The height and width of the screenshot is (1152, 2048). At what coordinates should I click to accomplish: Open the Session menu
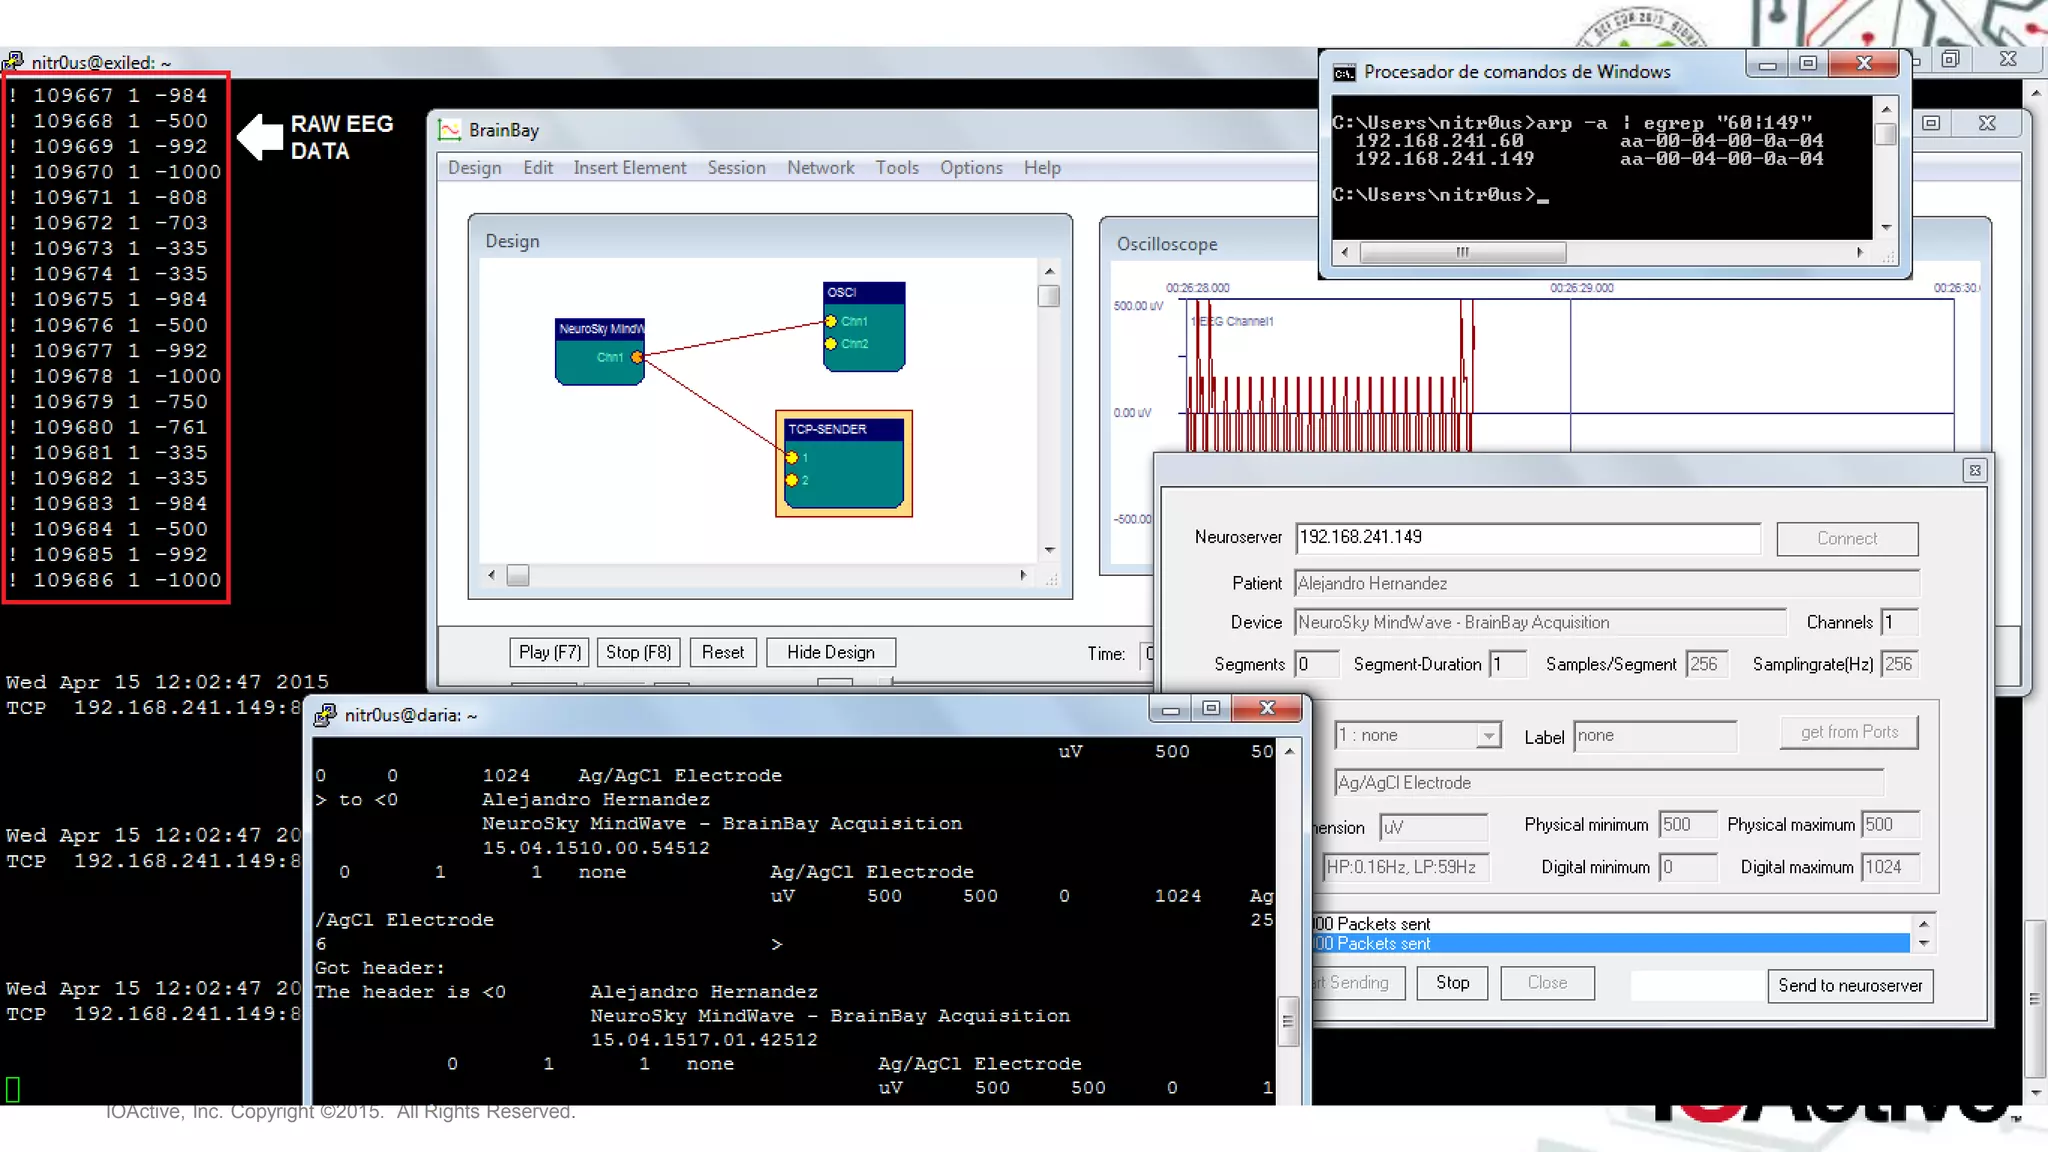736,168
